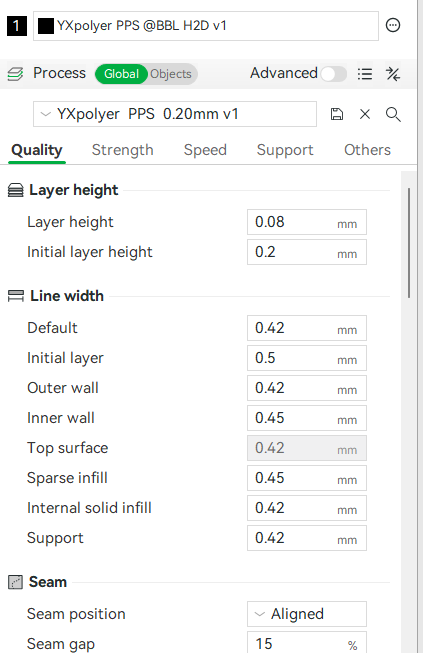423x653 pixels.
Task: Select the Global process scope
Action: point(121,74)
